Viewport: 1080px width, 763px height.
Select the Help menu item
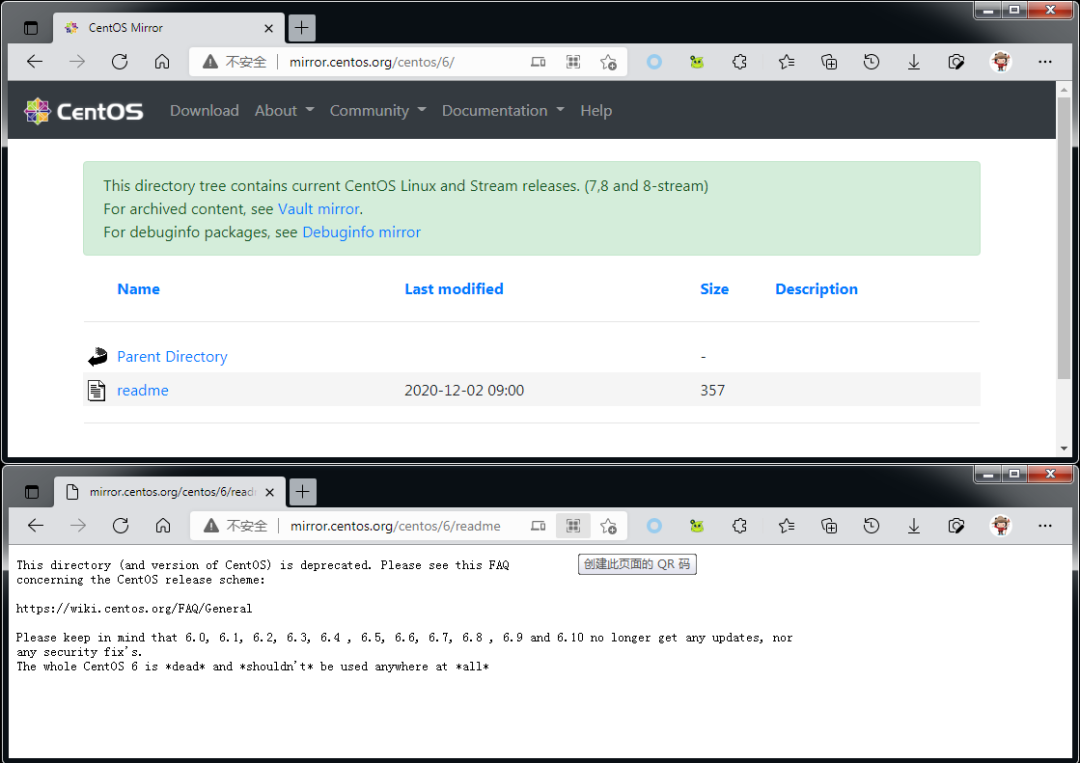(596, 111)
